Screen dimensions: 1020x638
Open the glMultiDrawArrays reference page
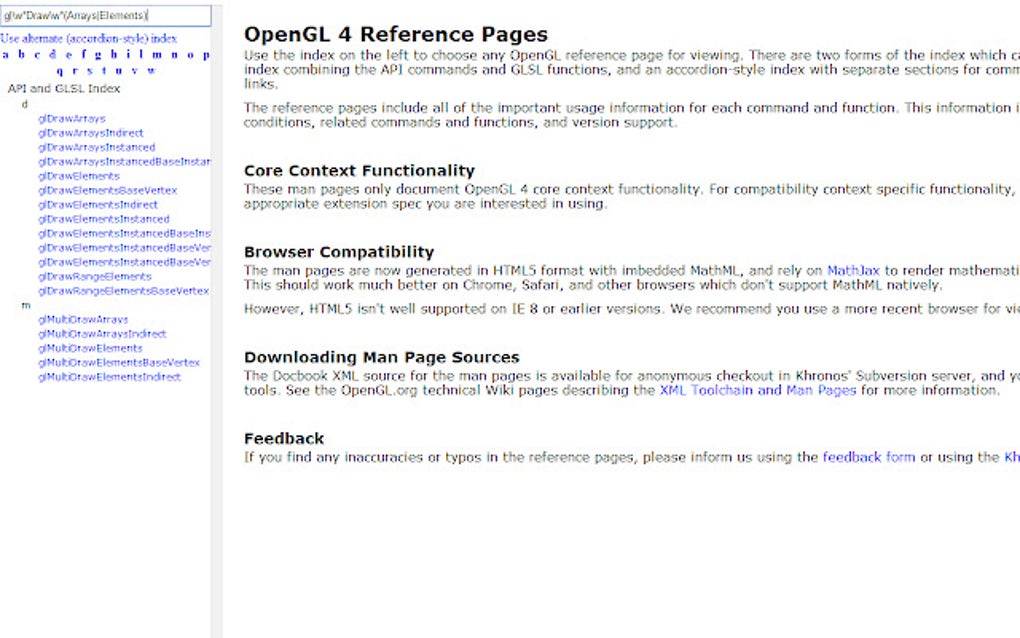click(83, 319)
